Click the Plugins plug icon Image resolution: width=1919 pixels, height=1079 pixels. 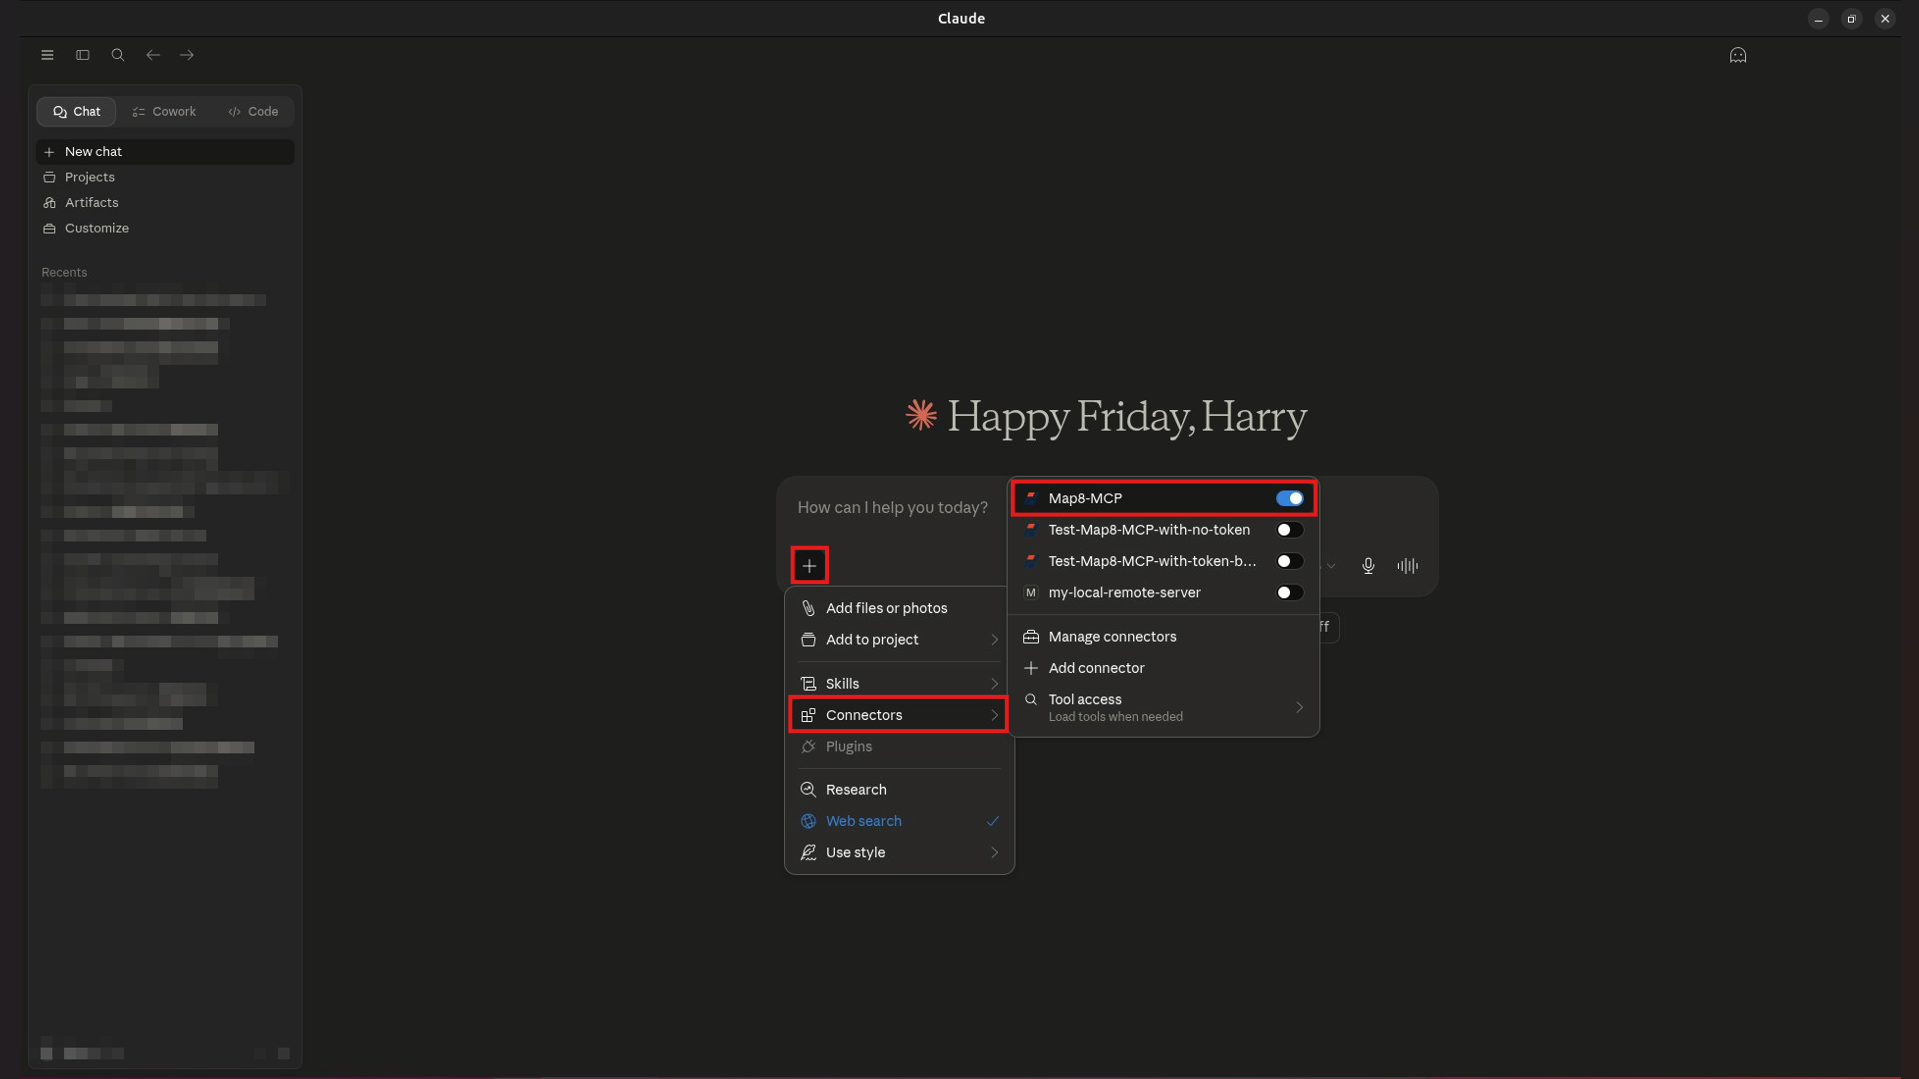pos(808,747)
